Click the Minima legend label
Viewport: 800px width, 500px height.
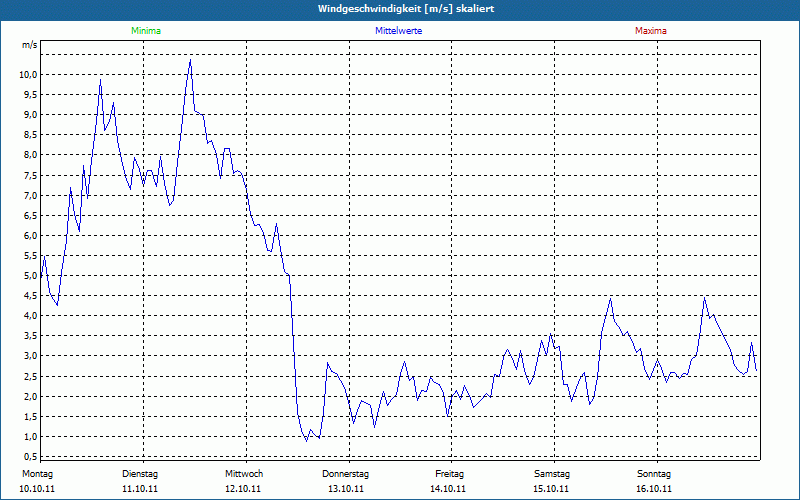coord(146,31)
